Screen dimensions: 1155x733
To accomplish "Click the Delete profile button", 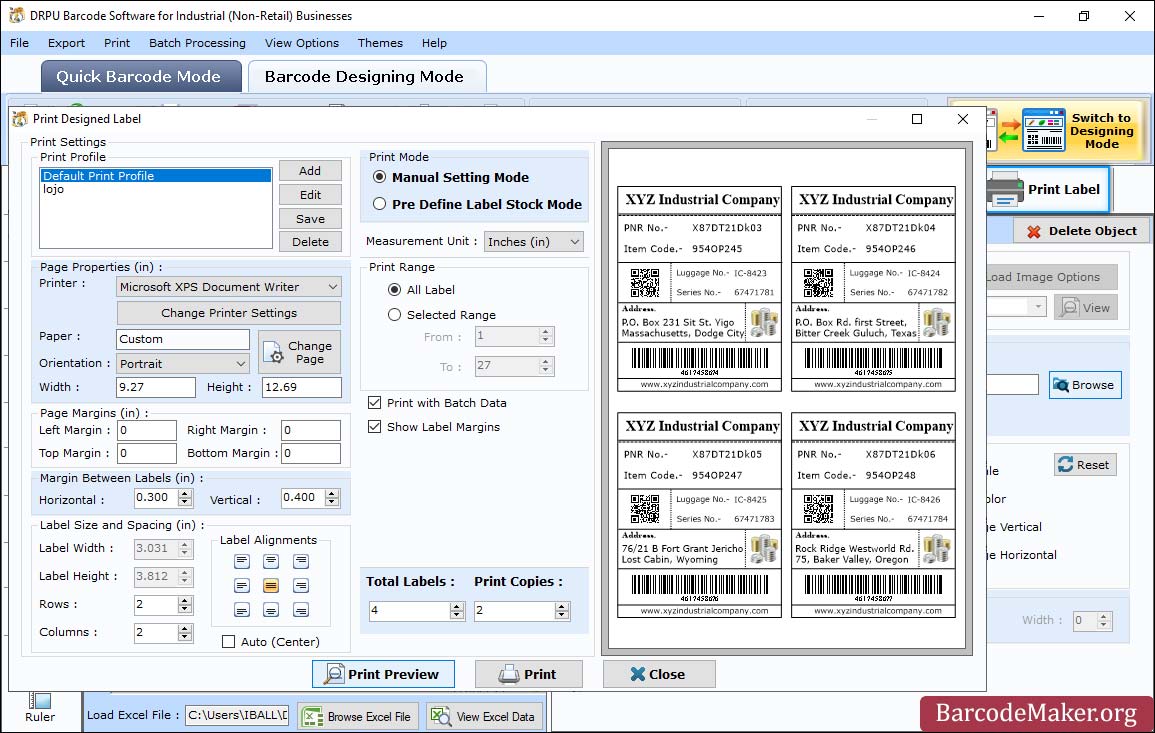I will 310,242.
